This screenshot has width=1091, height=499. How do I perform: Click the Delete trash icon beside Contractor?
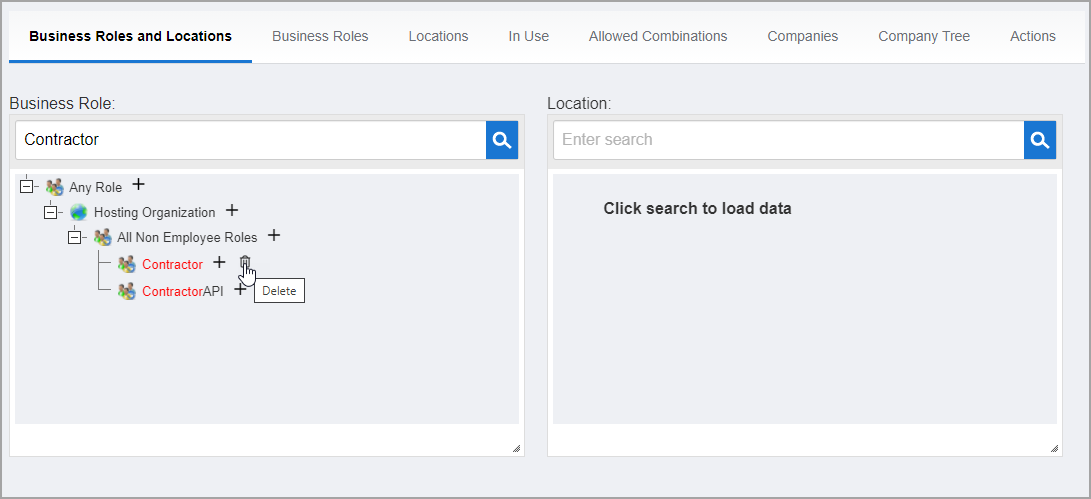click(x=245, y=264)
